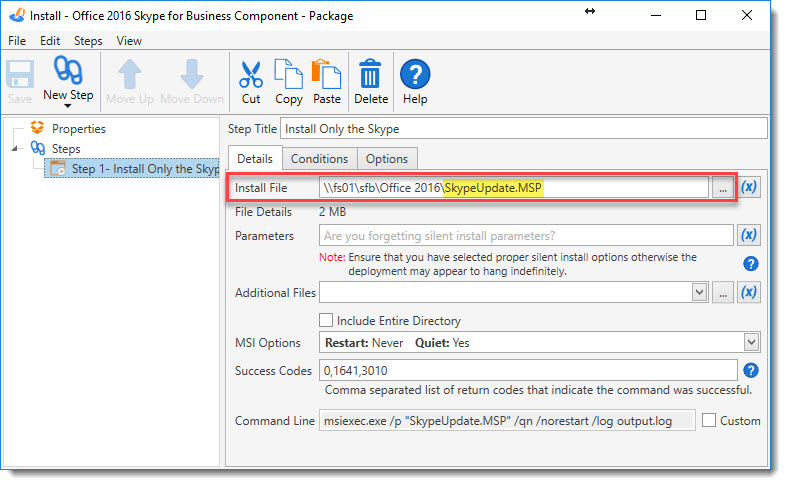
Task: Click the Steps footprints tree icon
Action: [x=38, y=148]
